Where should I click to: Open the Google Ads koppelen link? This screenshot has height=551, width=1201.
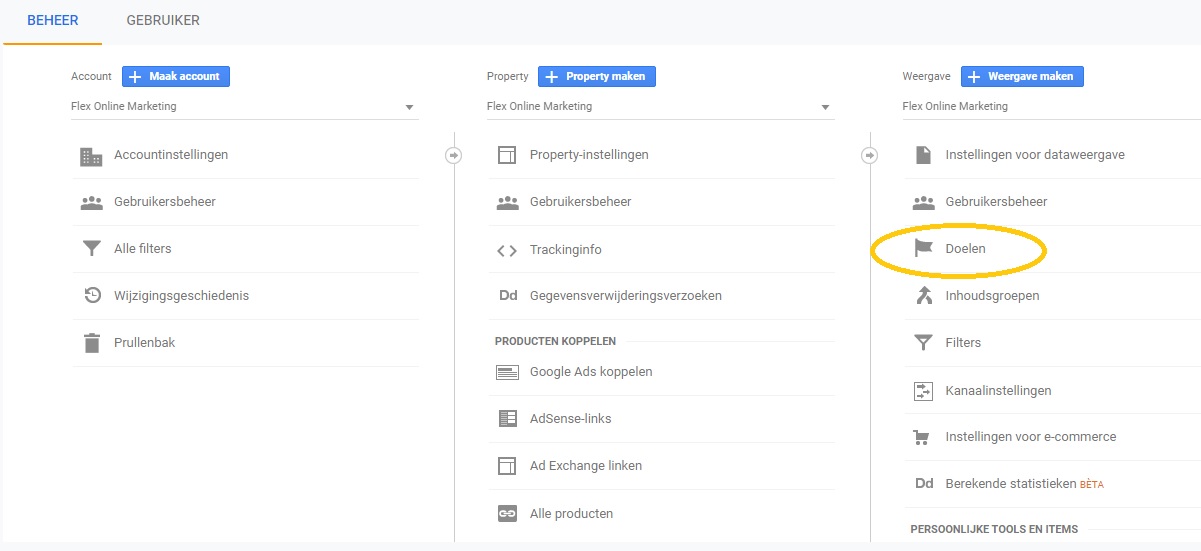pos(591,372)
